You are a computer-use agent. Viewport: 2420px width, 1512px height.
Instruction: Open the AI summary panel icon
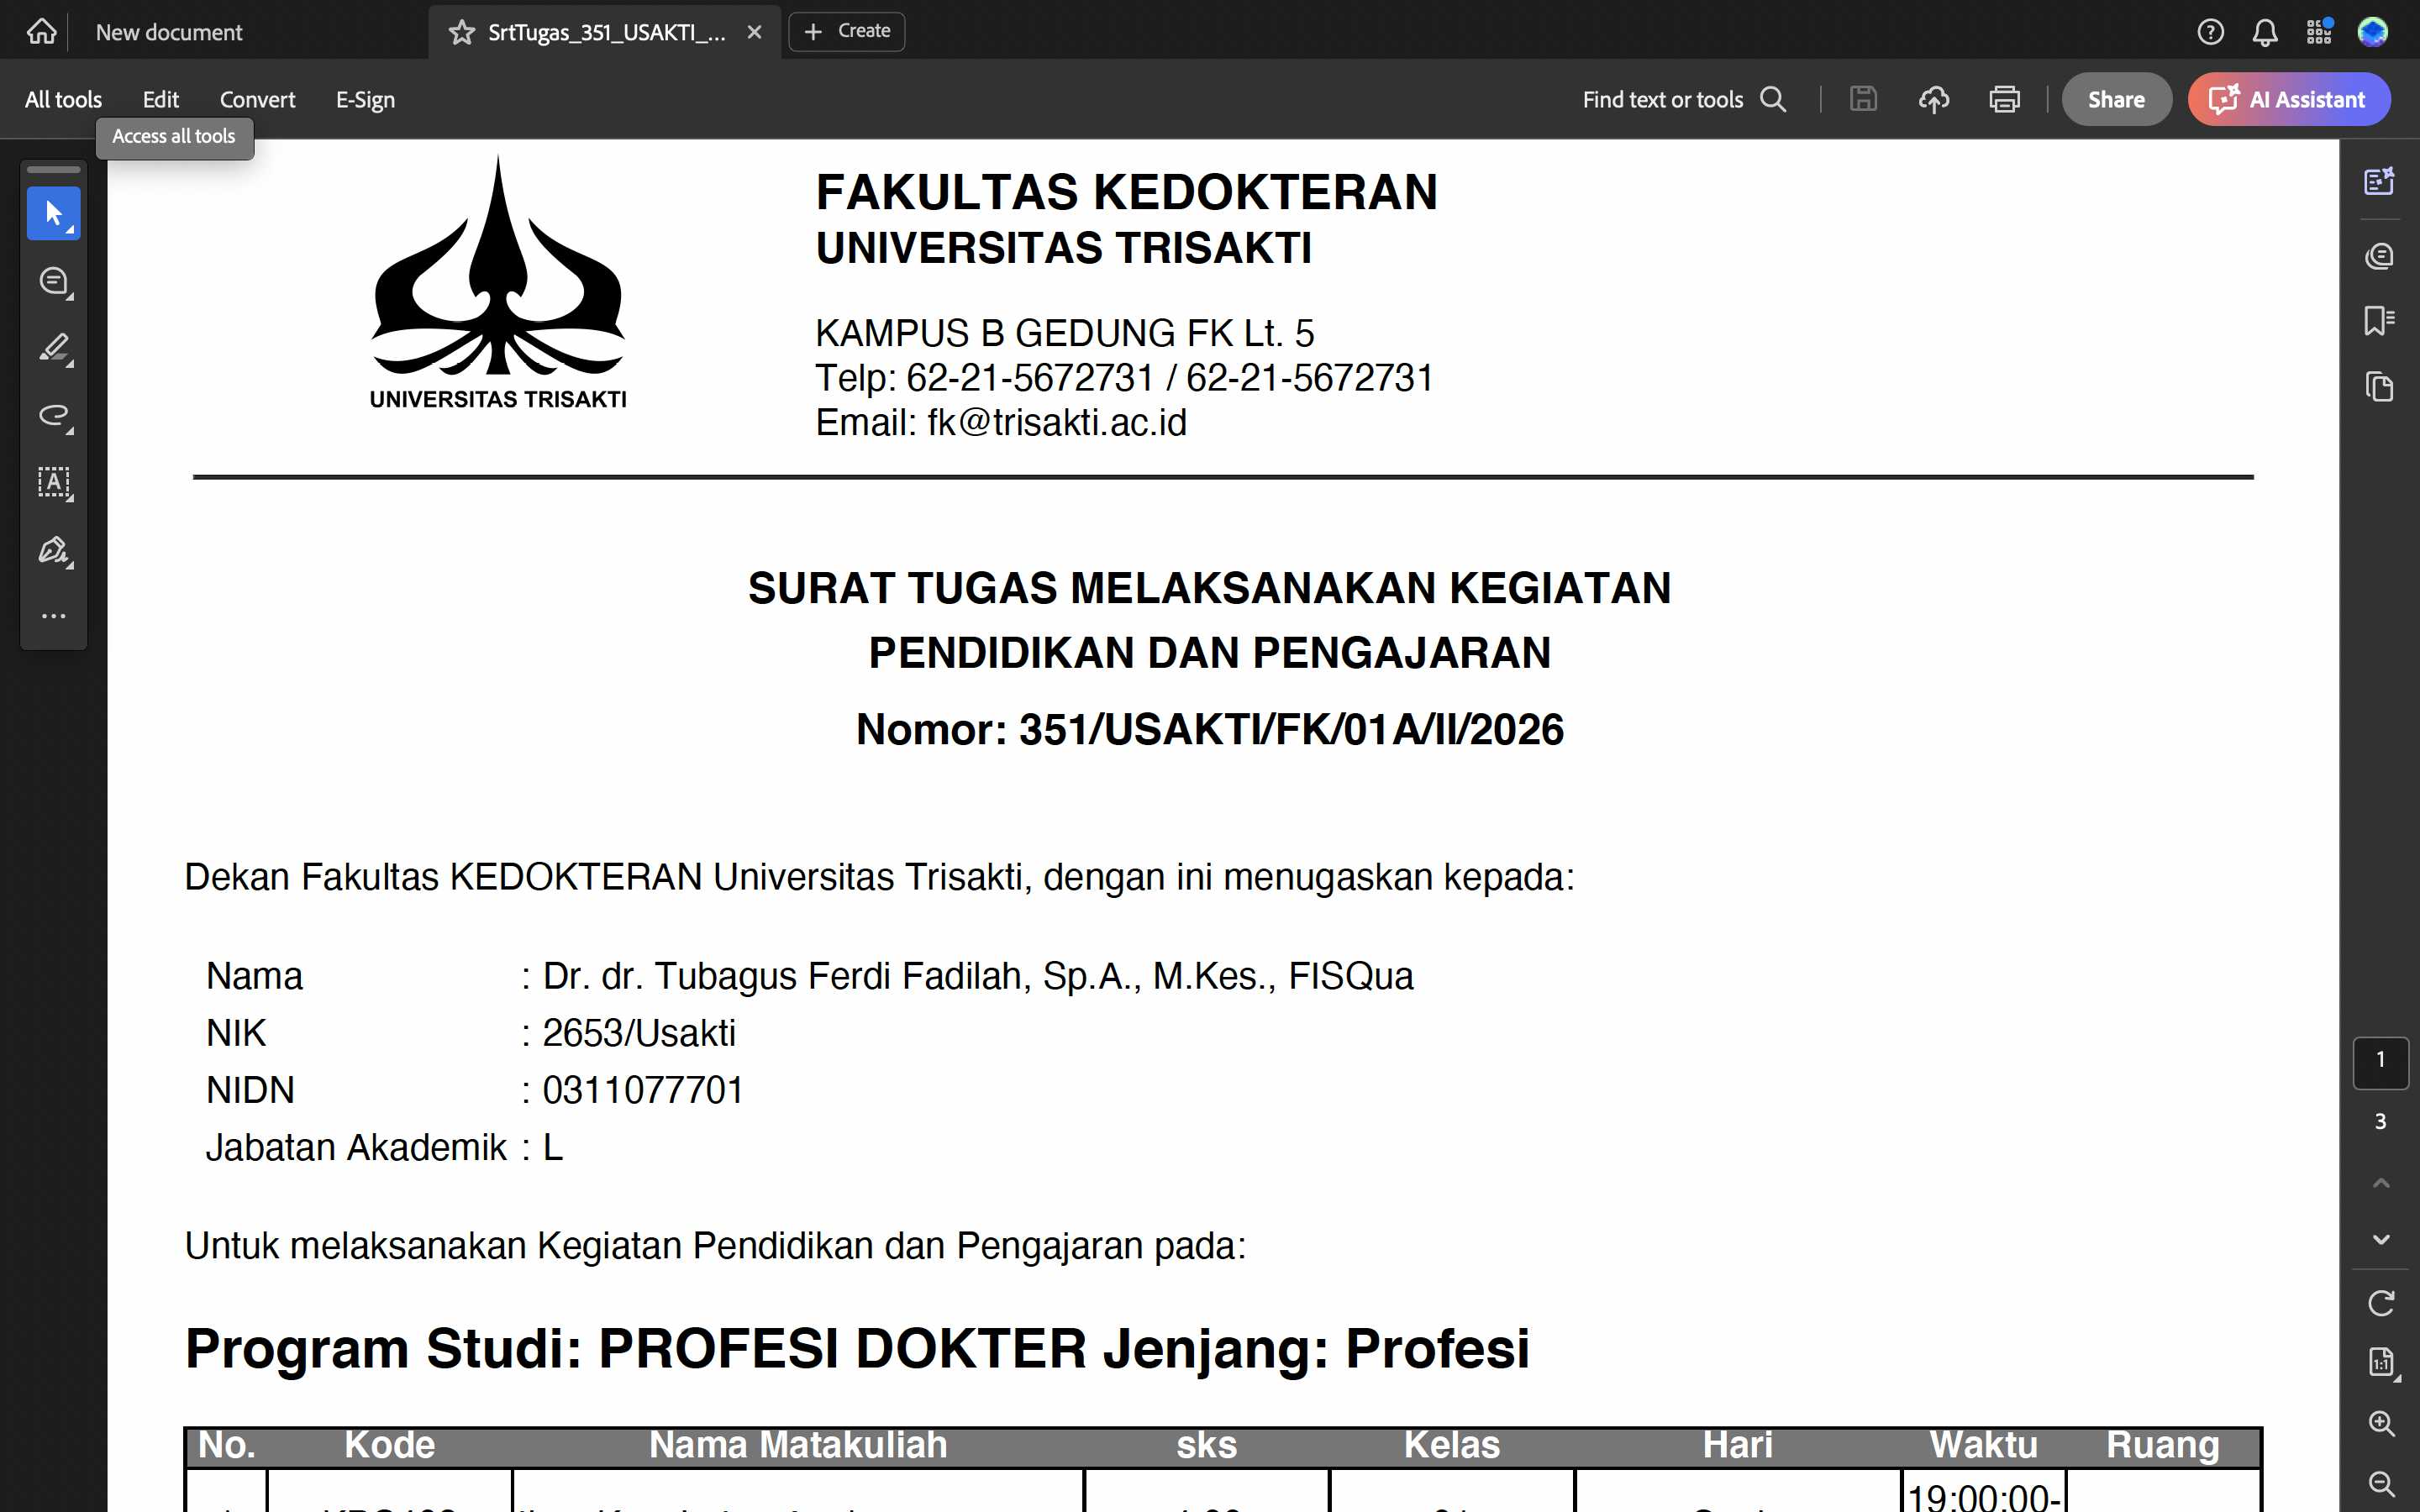pos(2380,181)
